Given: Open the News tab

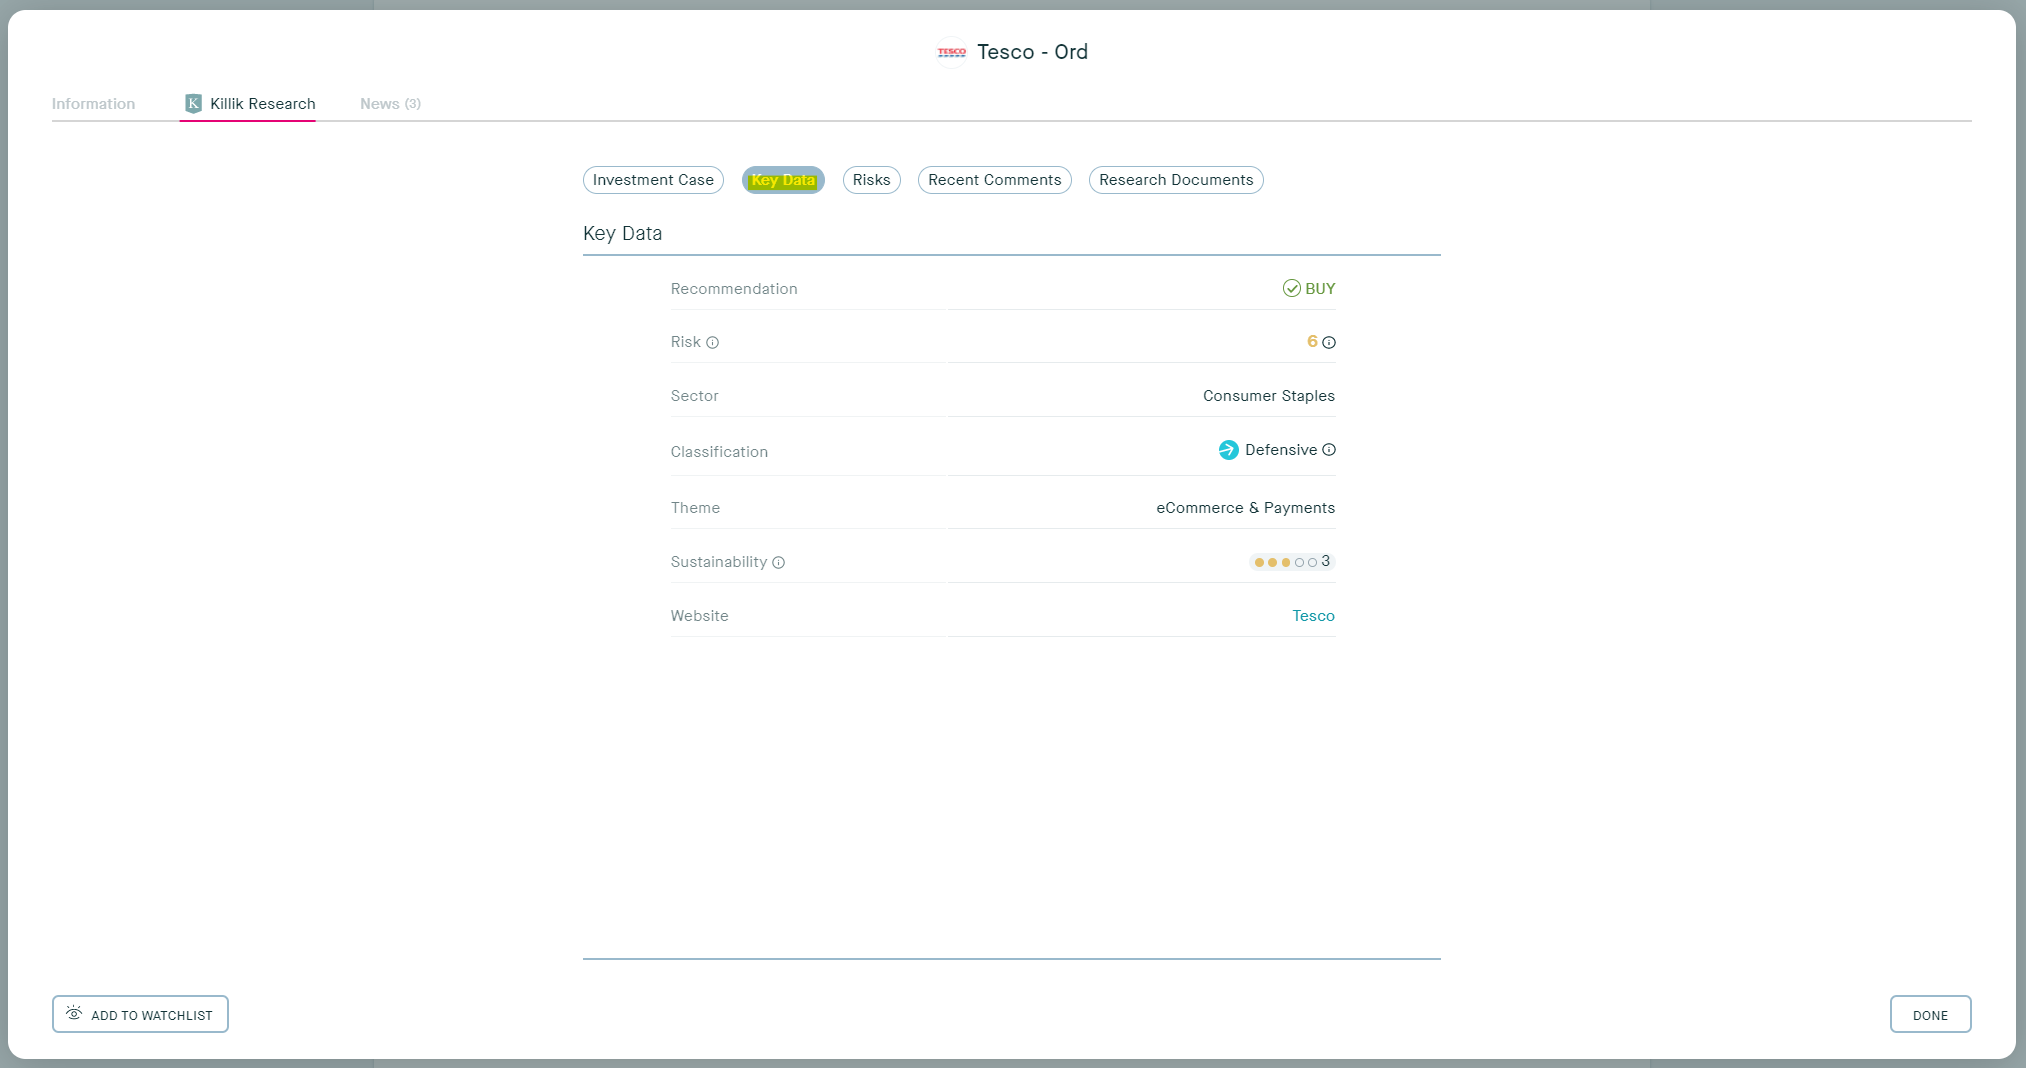Looking at the screenshot, I should coord(390,103).
